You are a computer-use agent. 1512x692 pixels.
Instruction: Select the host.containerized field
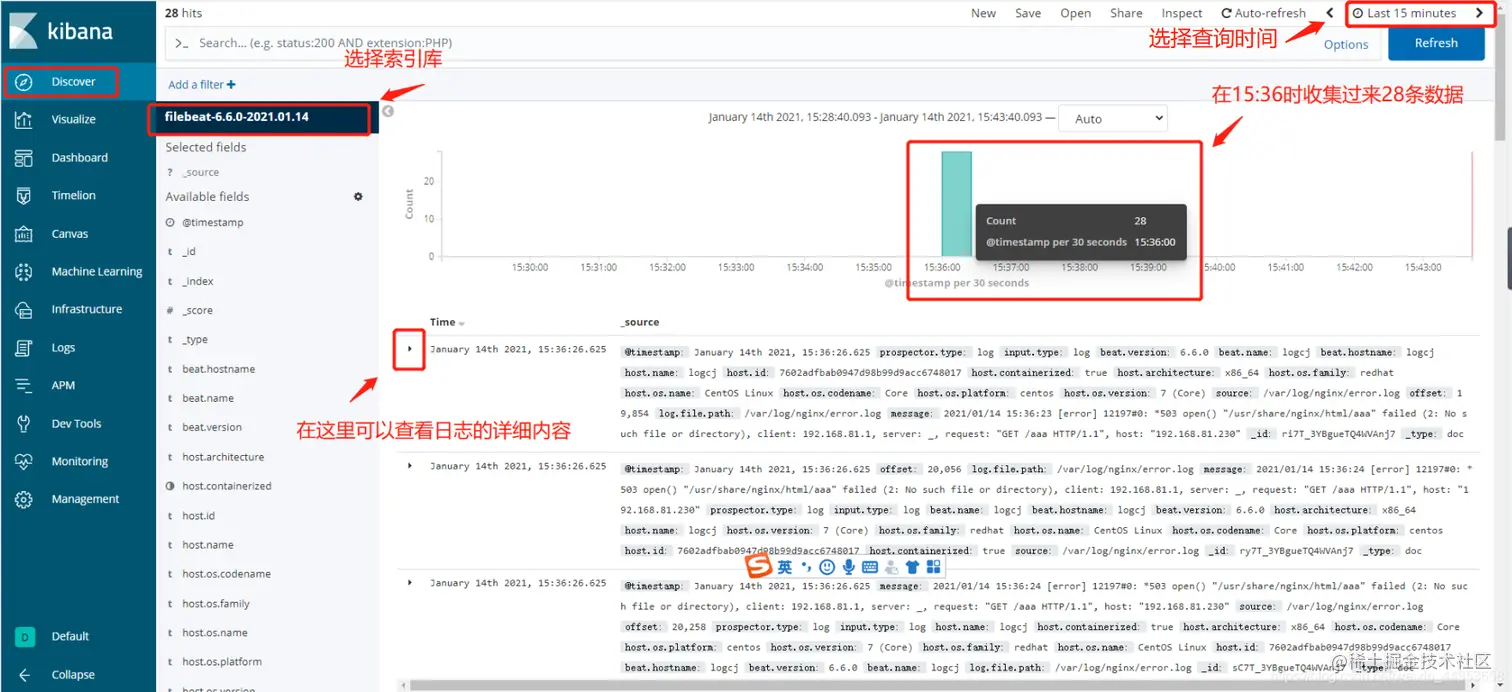226,486
